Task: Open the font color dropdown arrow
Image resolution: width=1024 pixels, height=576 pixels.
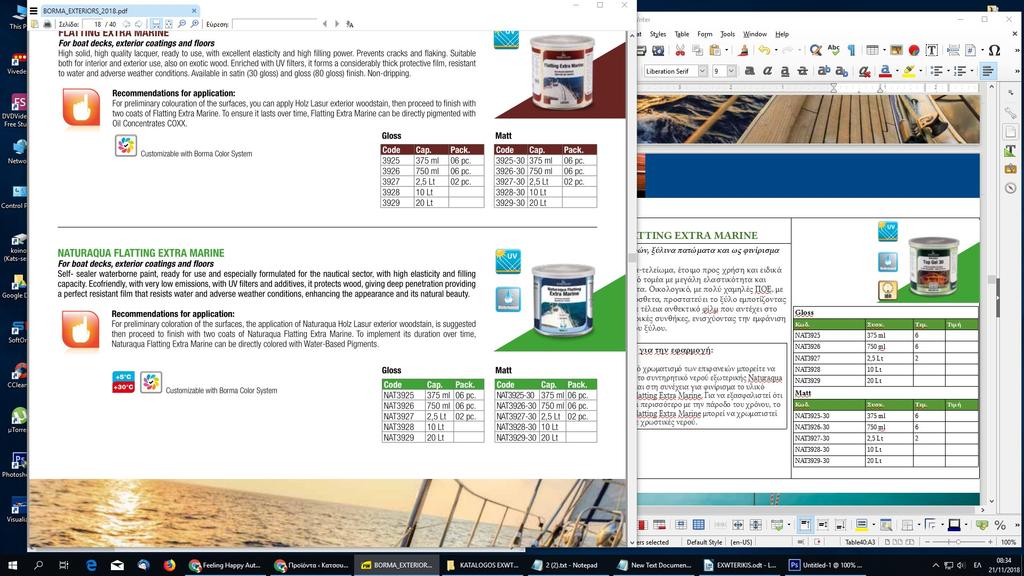Action: coord(896,71)
